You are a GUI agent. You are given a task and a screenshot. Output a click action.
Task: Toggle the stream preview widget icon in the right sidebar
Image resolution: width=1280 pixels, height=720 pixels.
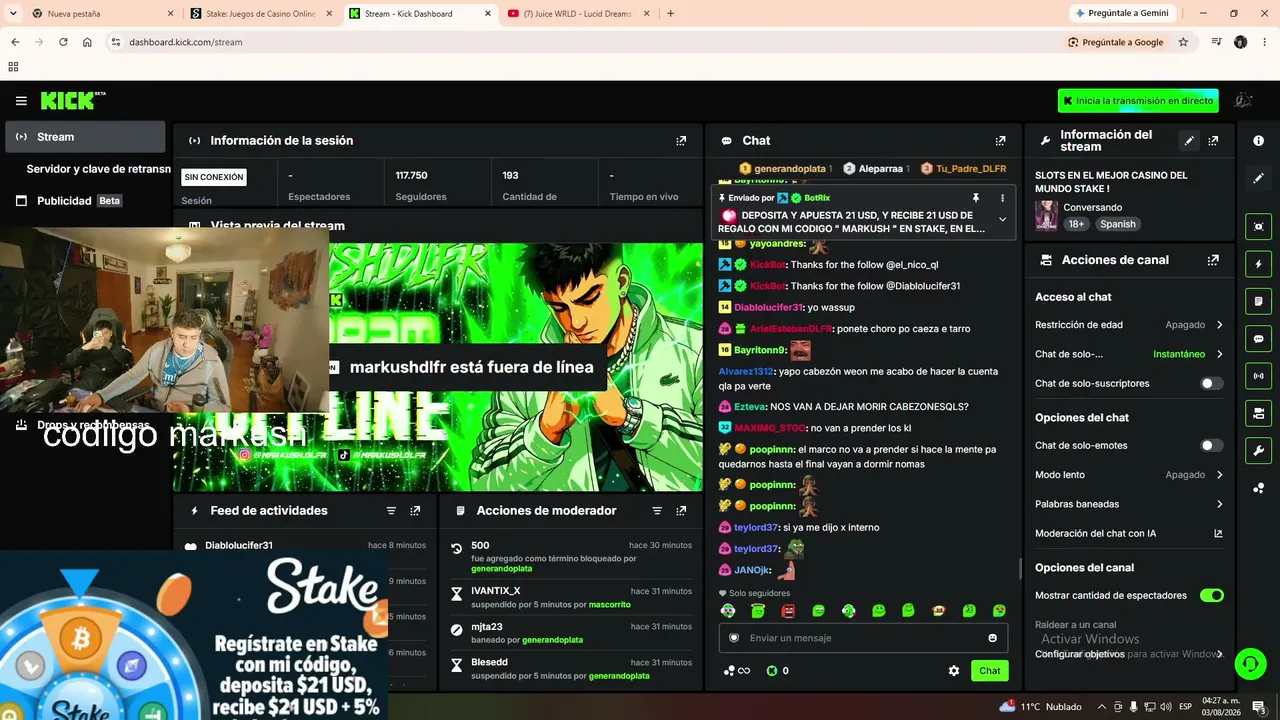pos(1258,226)
